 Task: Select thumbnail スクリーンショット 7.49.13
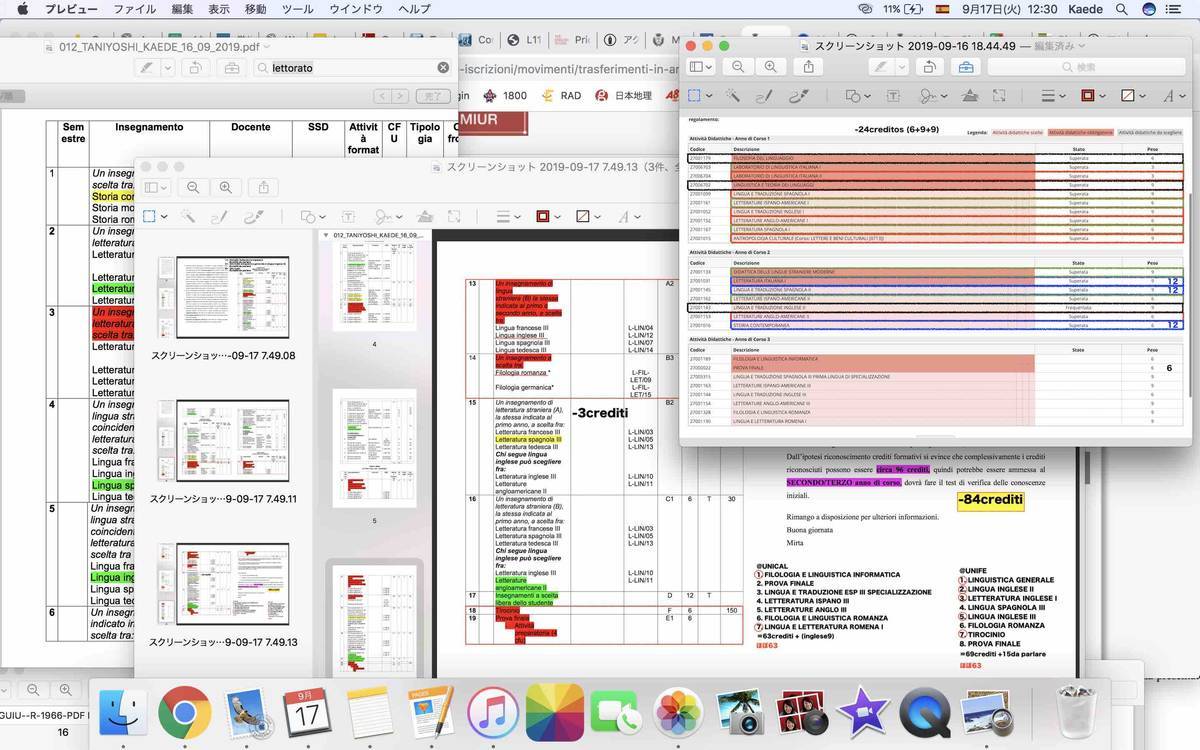pyautogui.click(x=232, y=584)
